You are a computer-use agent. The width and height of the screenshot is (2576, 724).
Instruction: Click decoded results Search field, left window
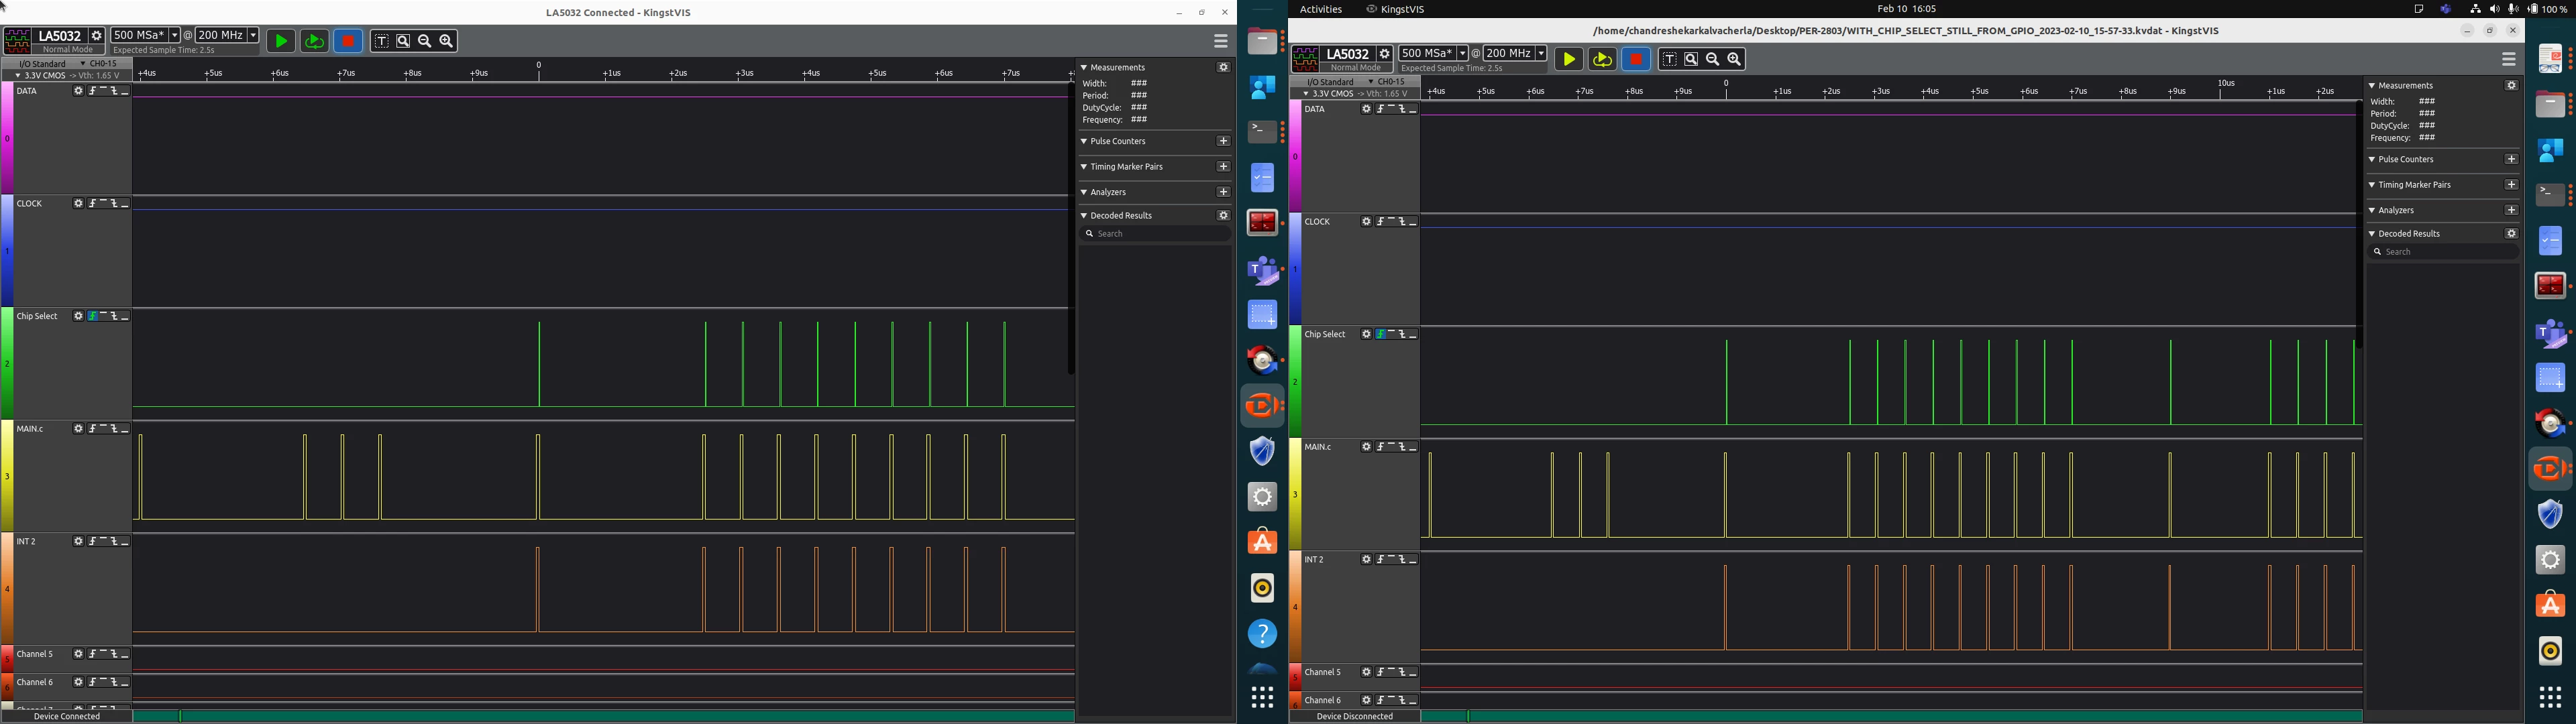tap(1155, 234)
